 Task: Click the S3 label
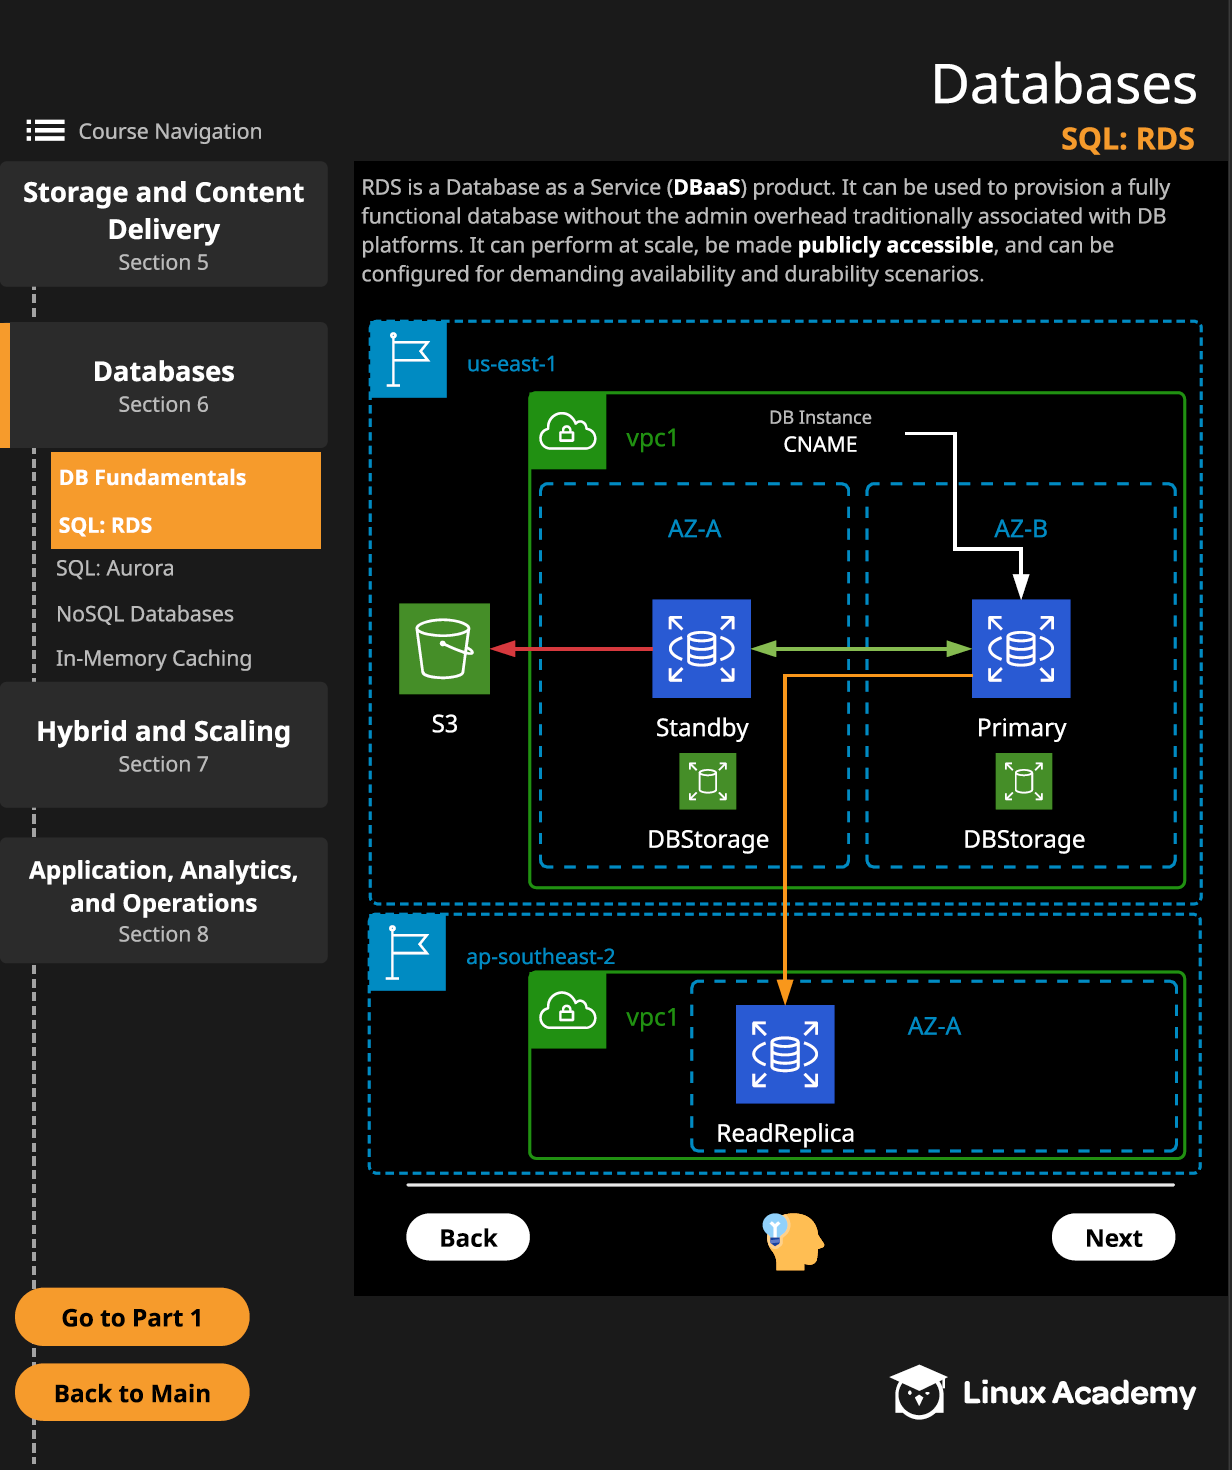click(x=444, y=724)
